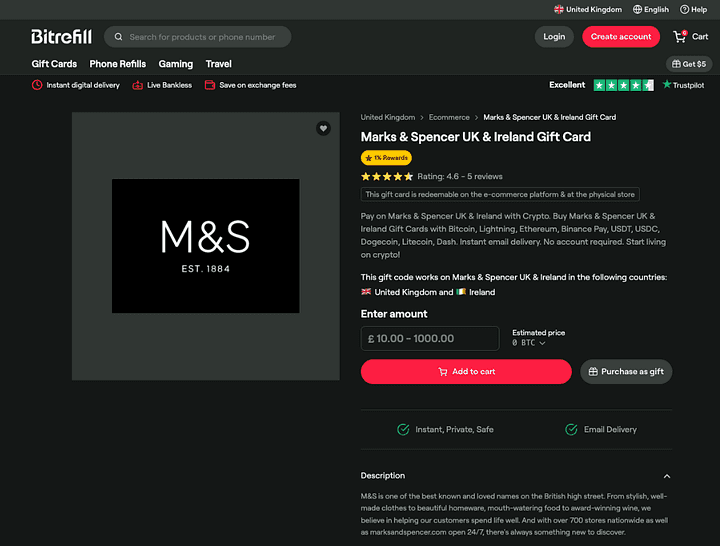
Task: Click the search magnifier icon
Action: pyautogui.click(x=118, y=37)
